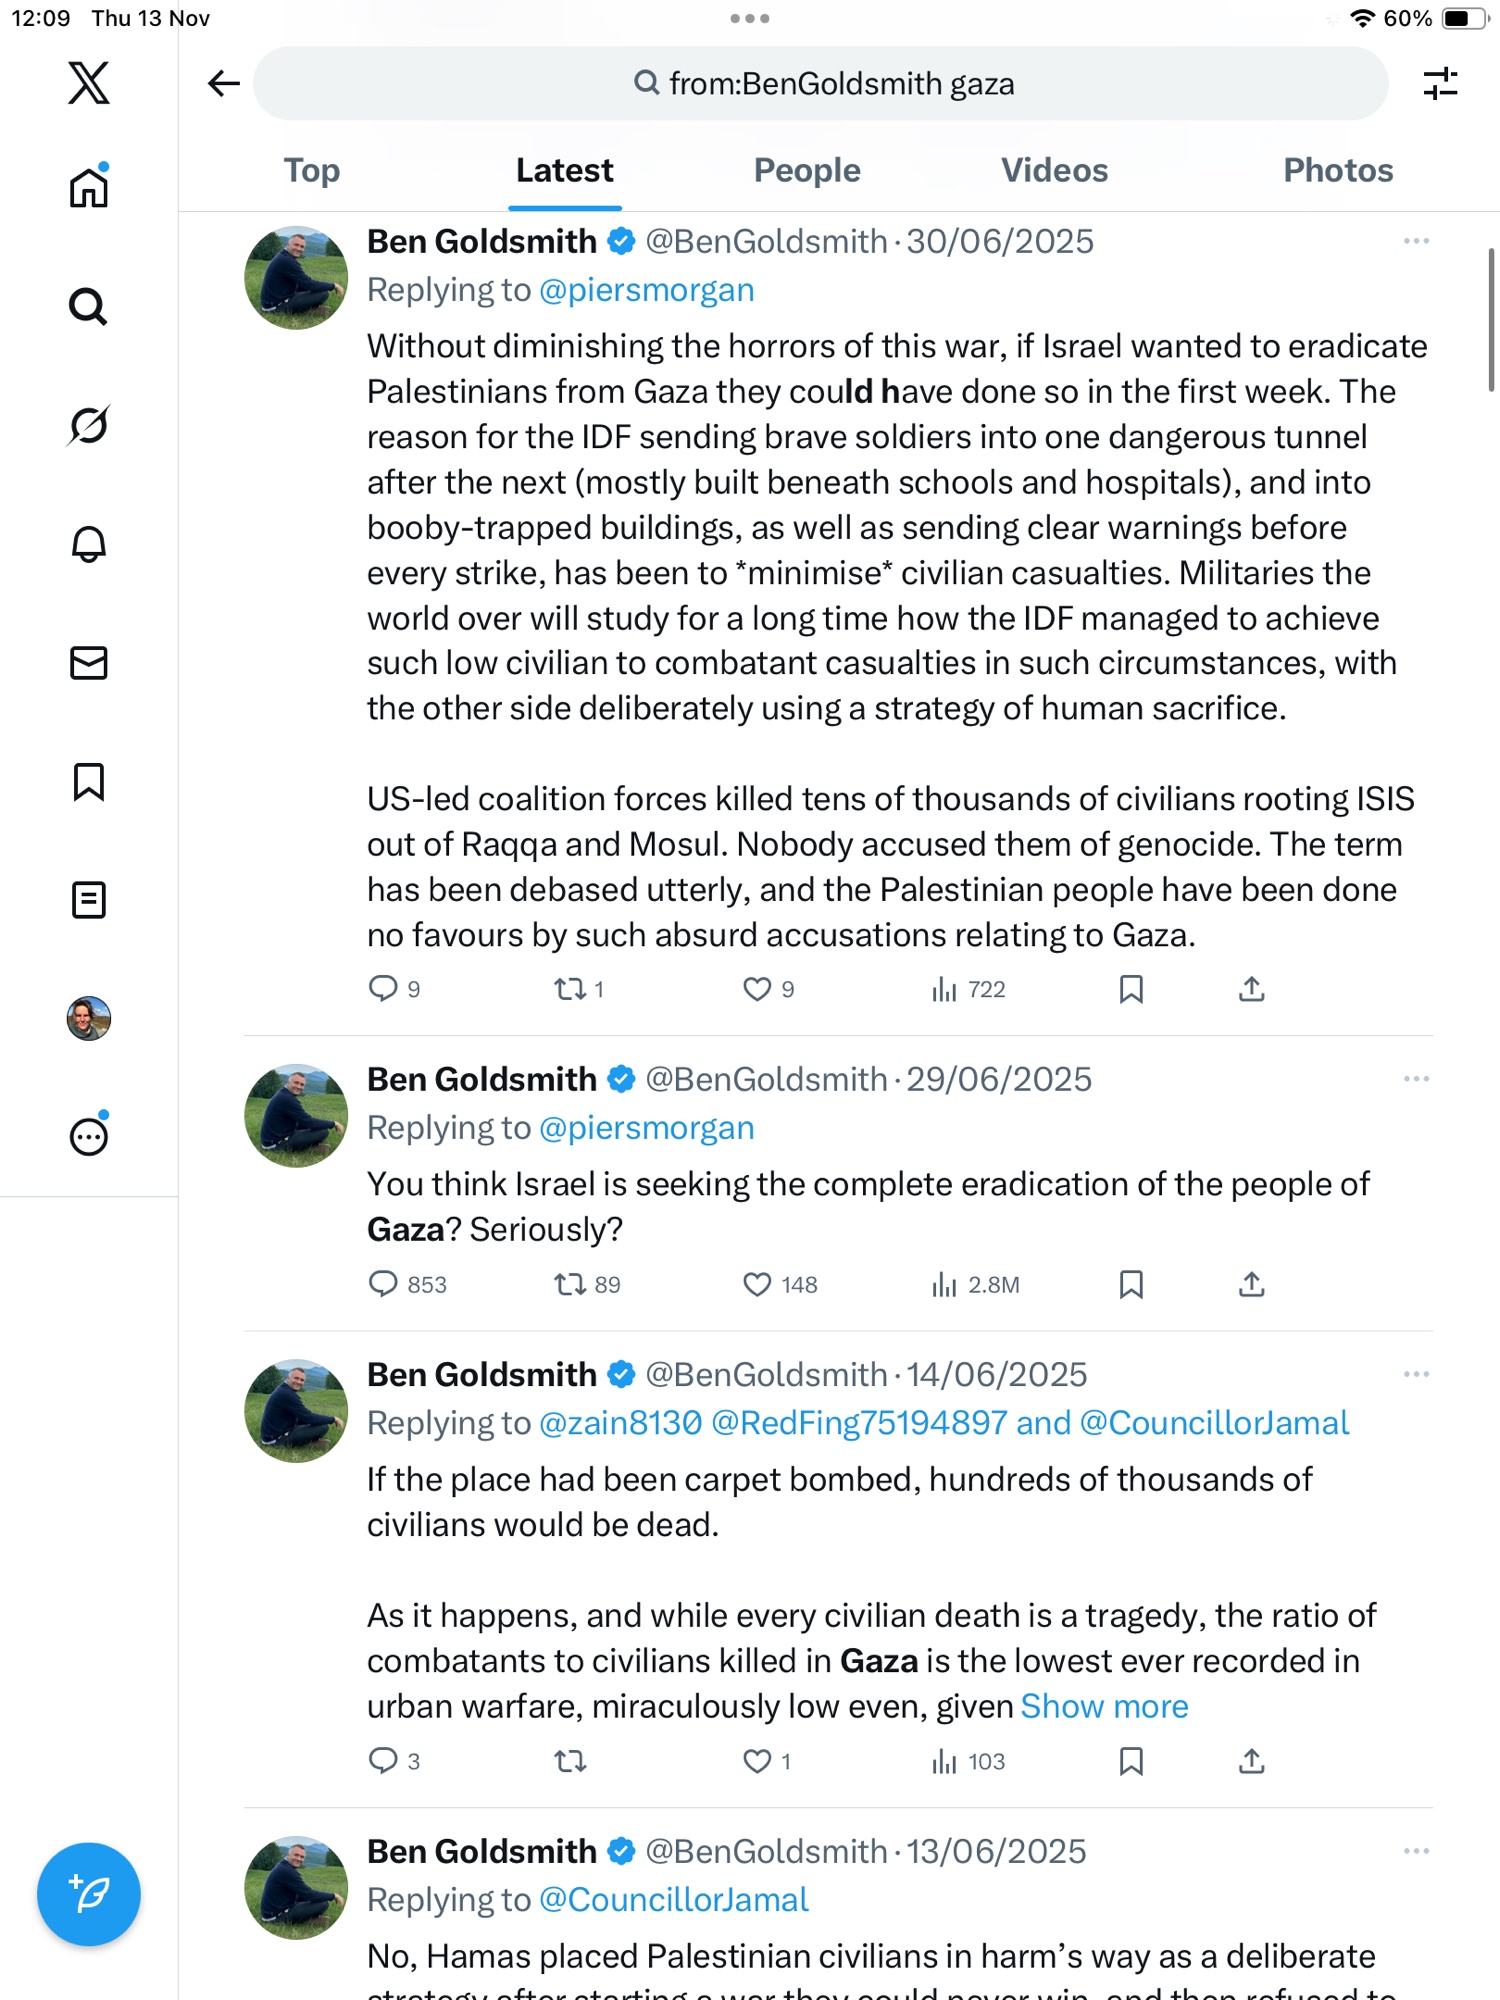The height and width of the screenshot is (2000, 1500).
Task: Repost the 14/06/2025 tweet
Action: coord(570,1761)
